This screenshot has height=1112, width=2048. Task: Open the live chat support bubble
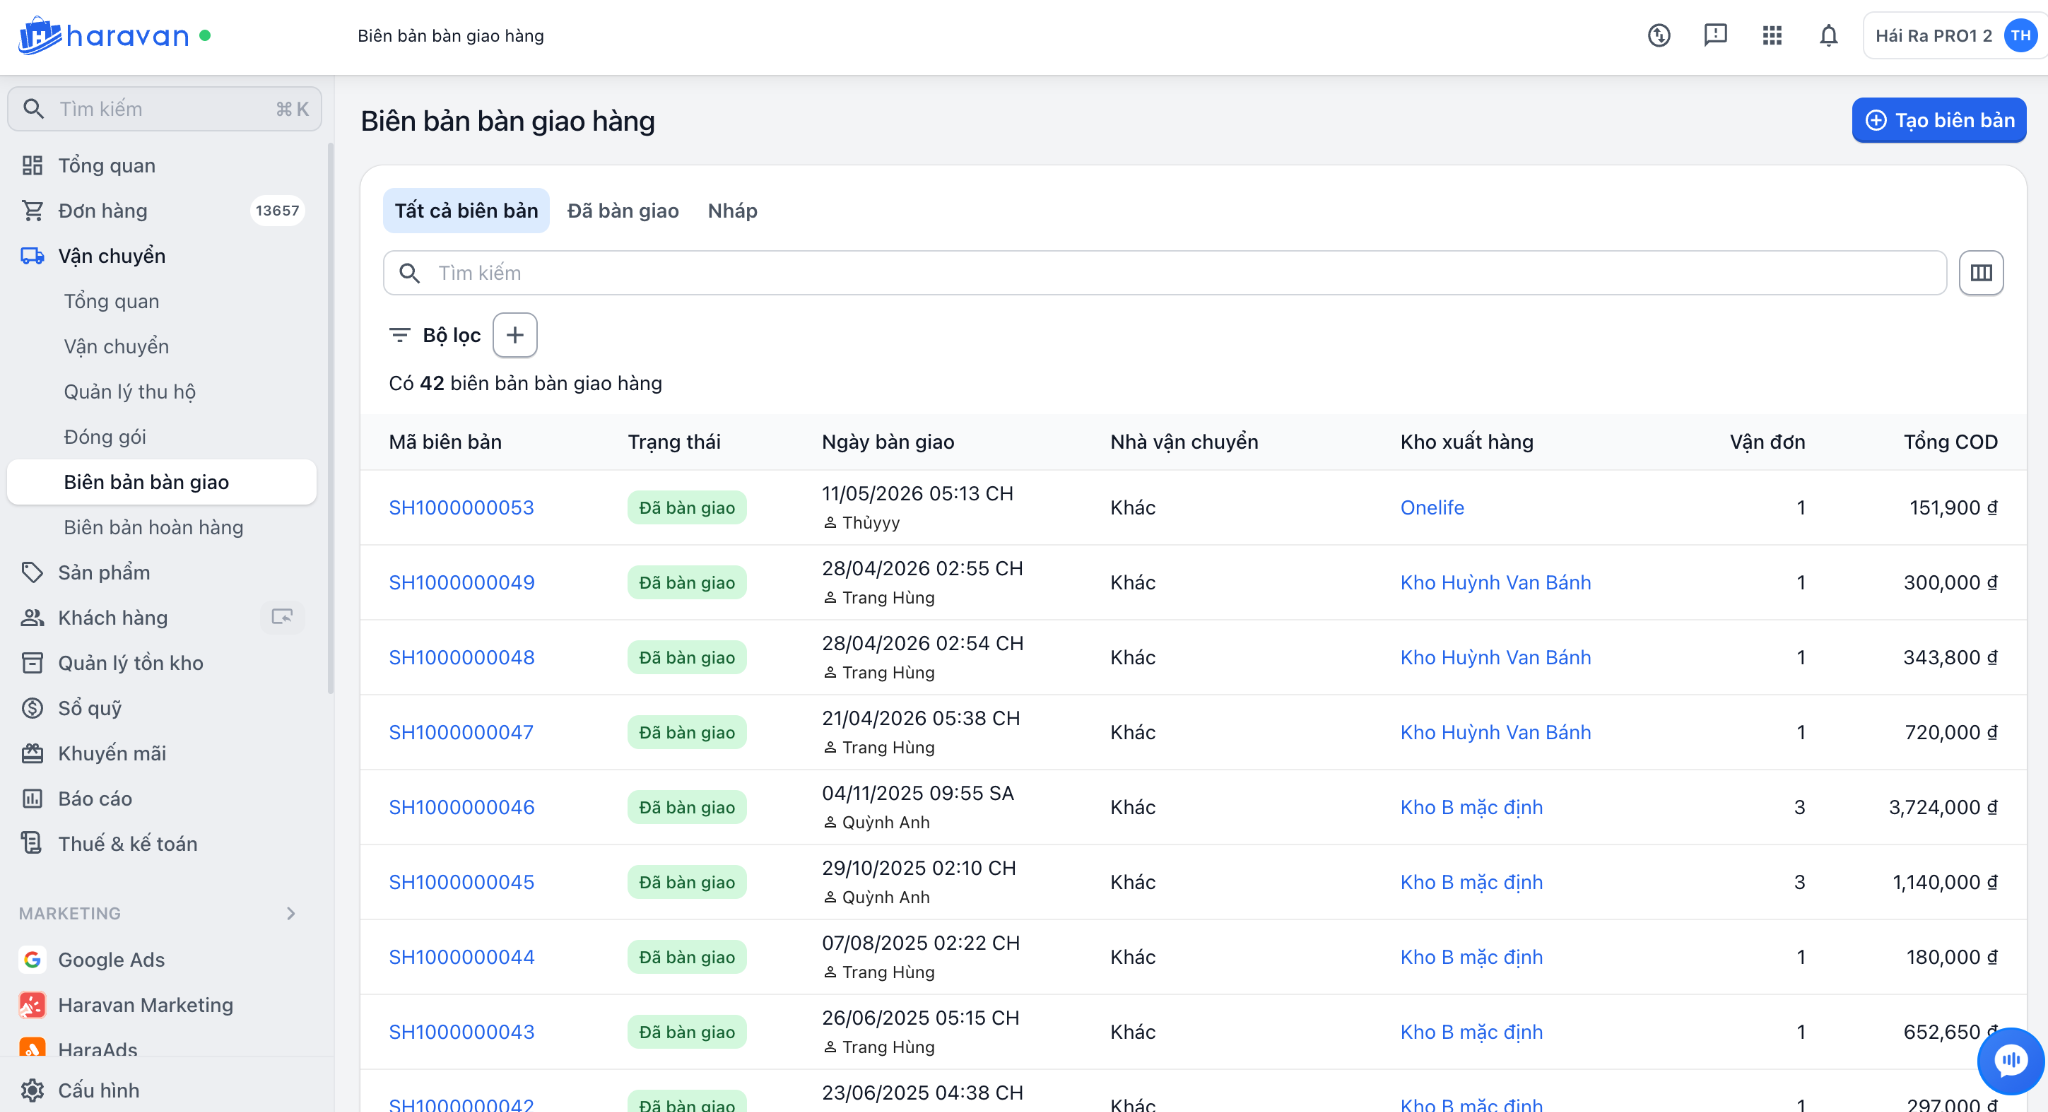2010,1060
